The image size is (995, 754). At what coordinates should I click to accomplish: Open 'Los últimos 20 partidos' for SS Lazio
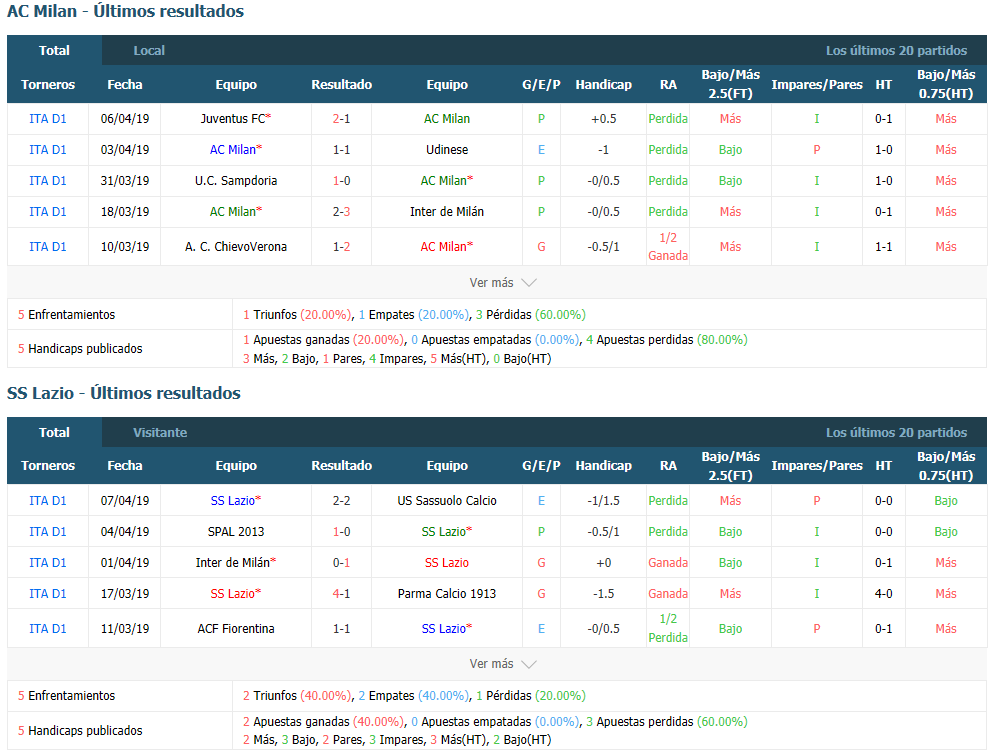coord(896,433)
